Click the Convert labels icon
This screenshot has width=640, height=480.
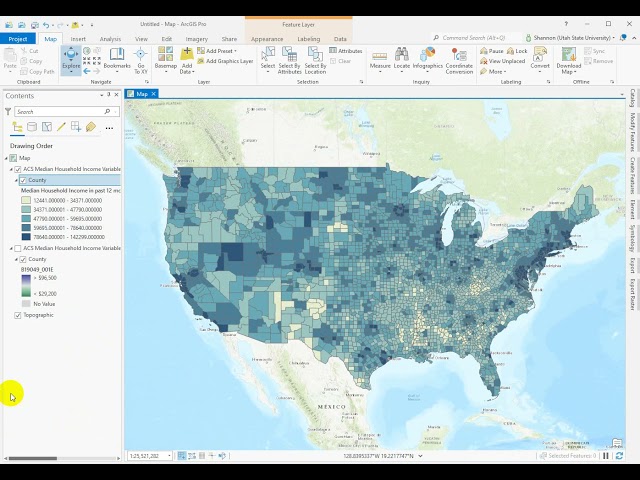tap(540, 54)
